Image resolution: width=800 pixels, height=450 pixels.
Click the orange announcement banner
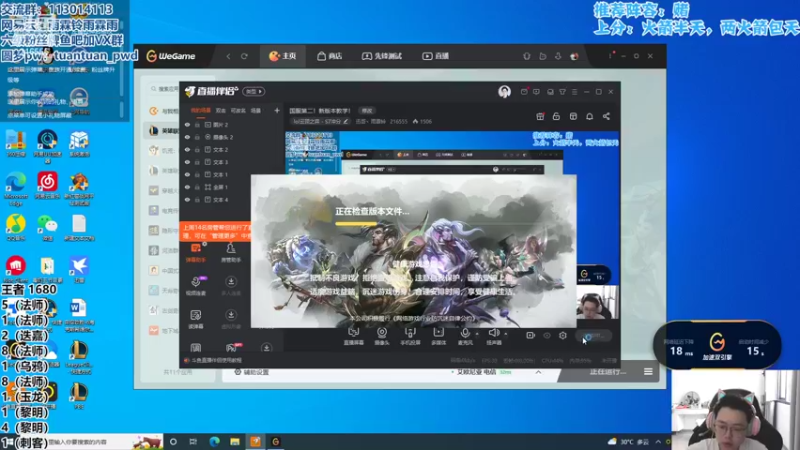(x=215, y=232)
